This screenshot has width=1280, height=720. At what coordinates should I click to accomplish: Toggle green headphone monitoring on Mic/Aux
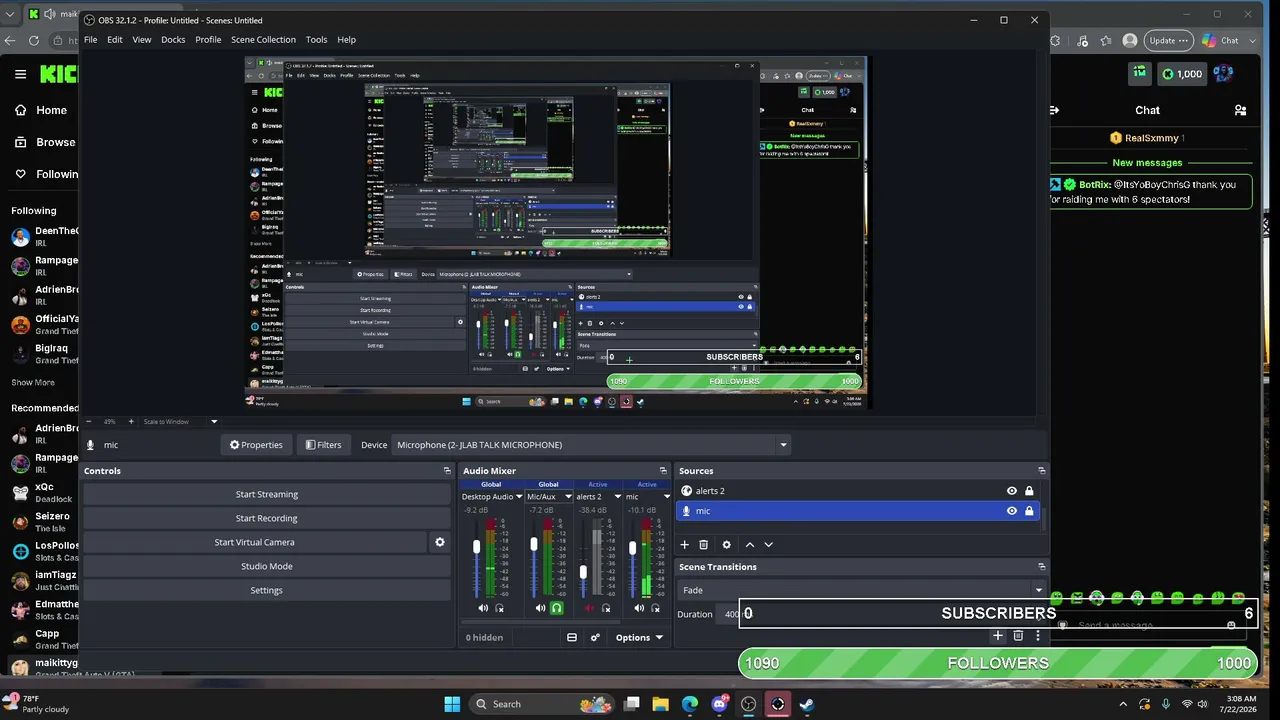[x=557, y=608]
